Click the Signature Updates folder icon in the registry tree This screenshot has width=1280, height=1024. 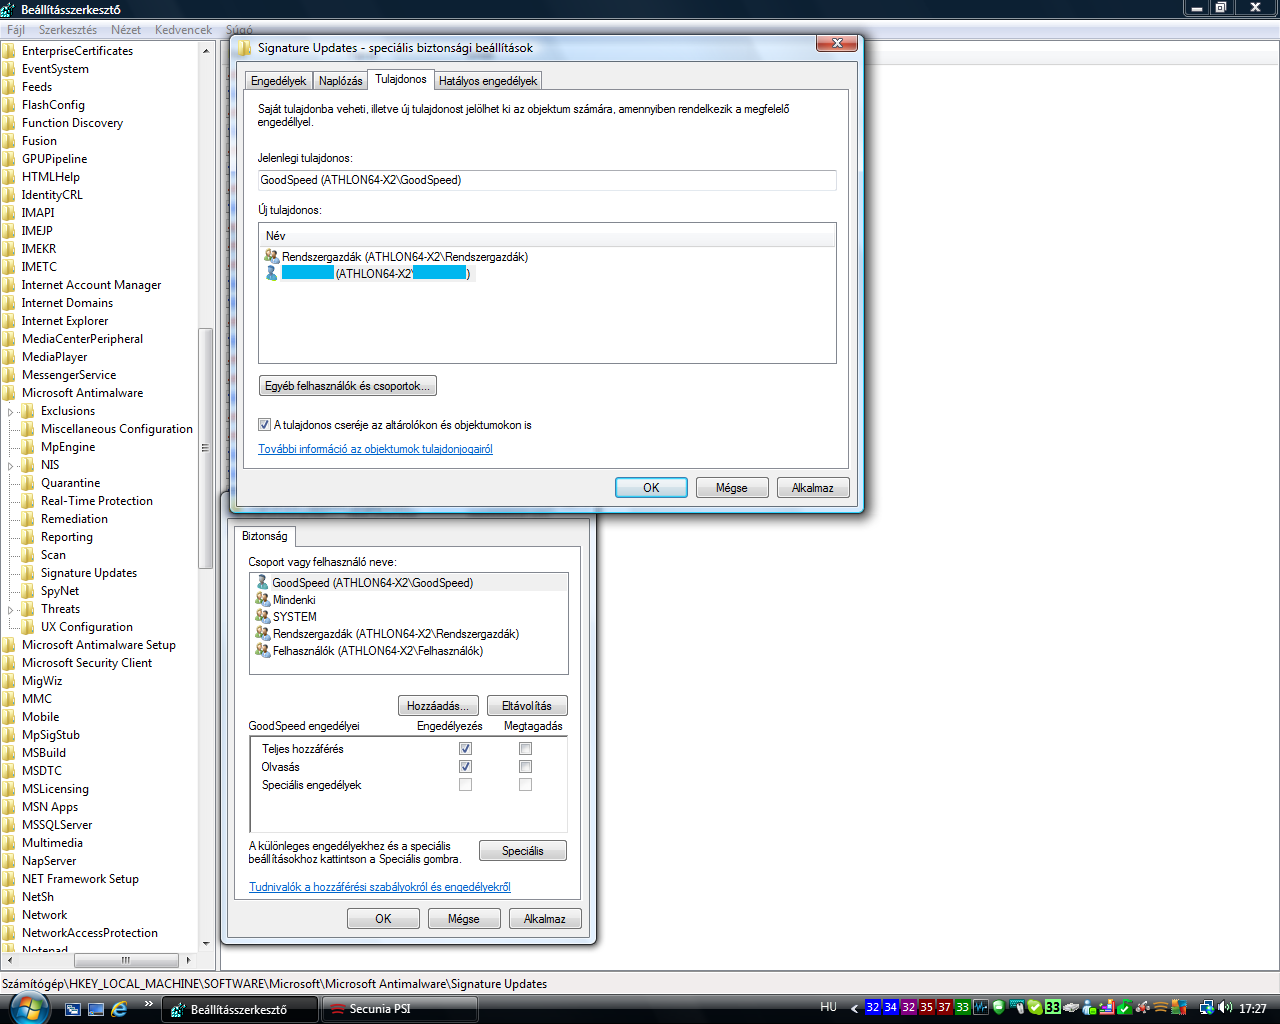28,573
